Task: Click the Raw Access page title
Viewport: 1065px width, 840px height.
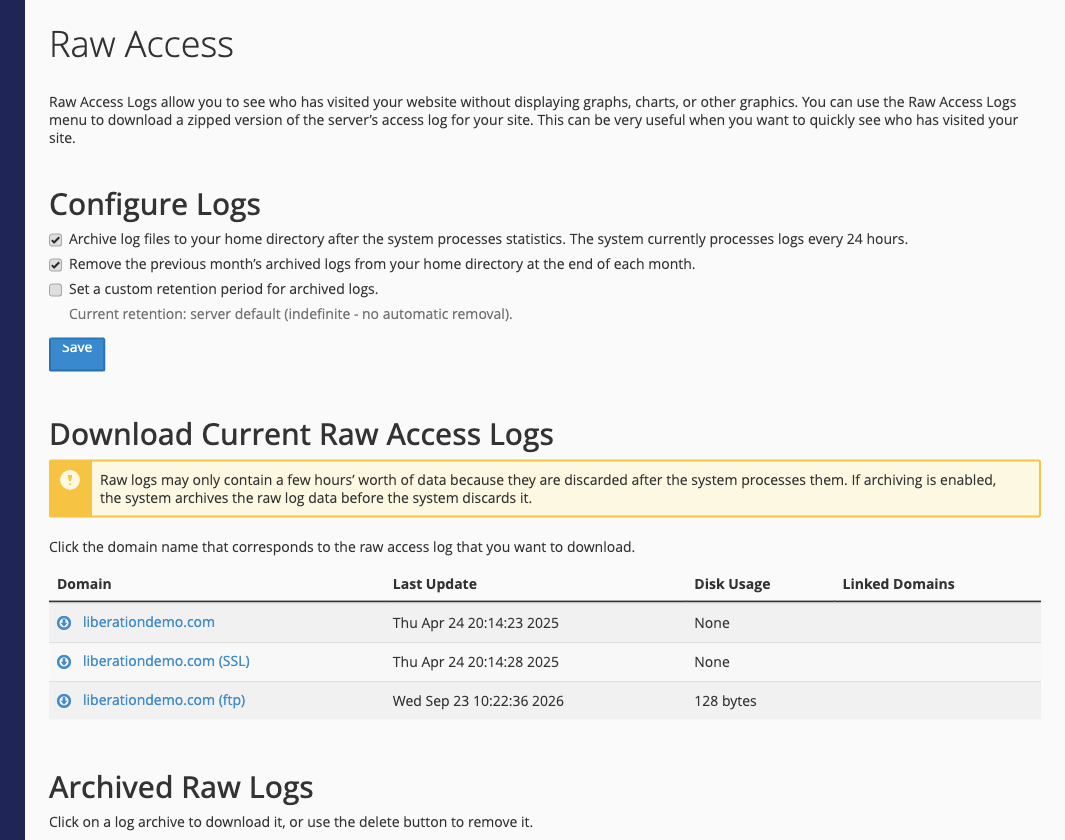Action: tap(141, 45)
